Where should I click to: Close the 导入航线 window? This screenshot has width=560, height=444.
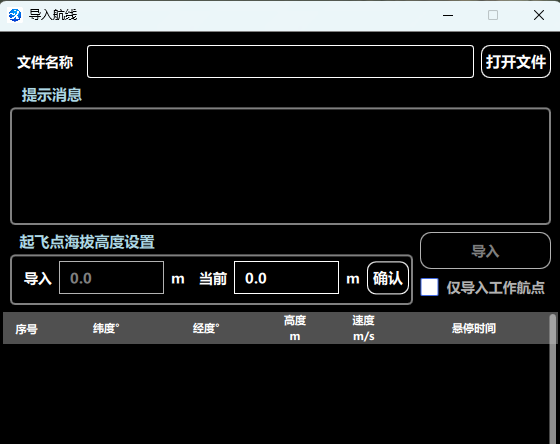(x=539, y=15)
